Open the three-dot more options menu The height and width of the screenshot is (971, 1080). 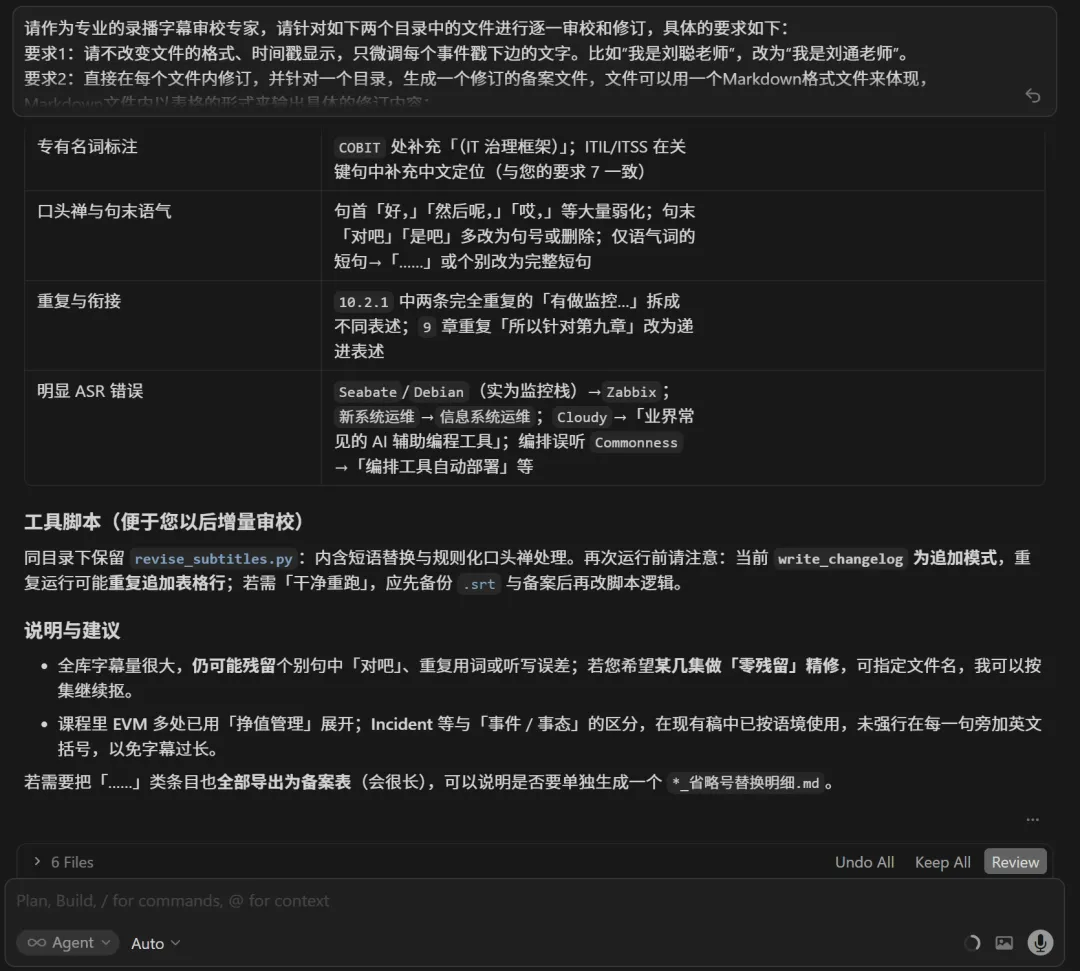click(1032, 819)
